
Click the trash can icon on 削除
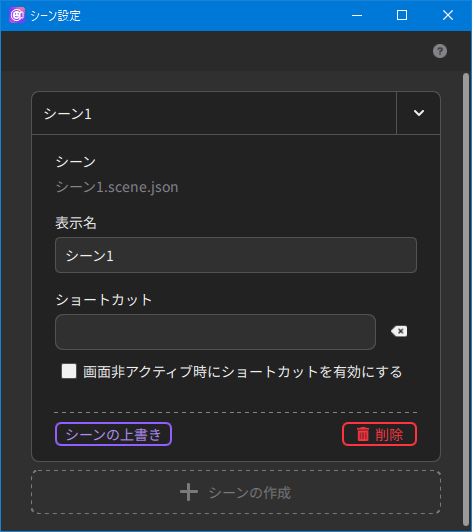363,434
